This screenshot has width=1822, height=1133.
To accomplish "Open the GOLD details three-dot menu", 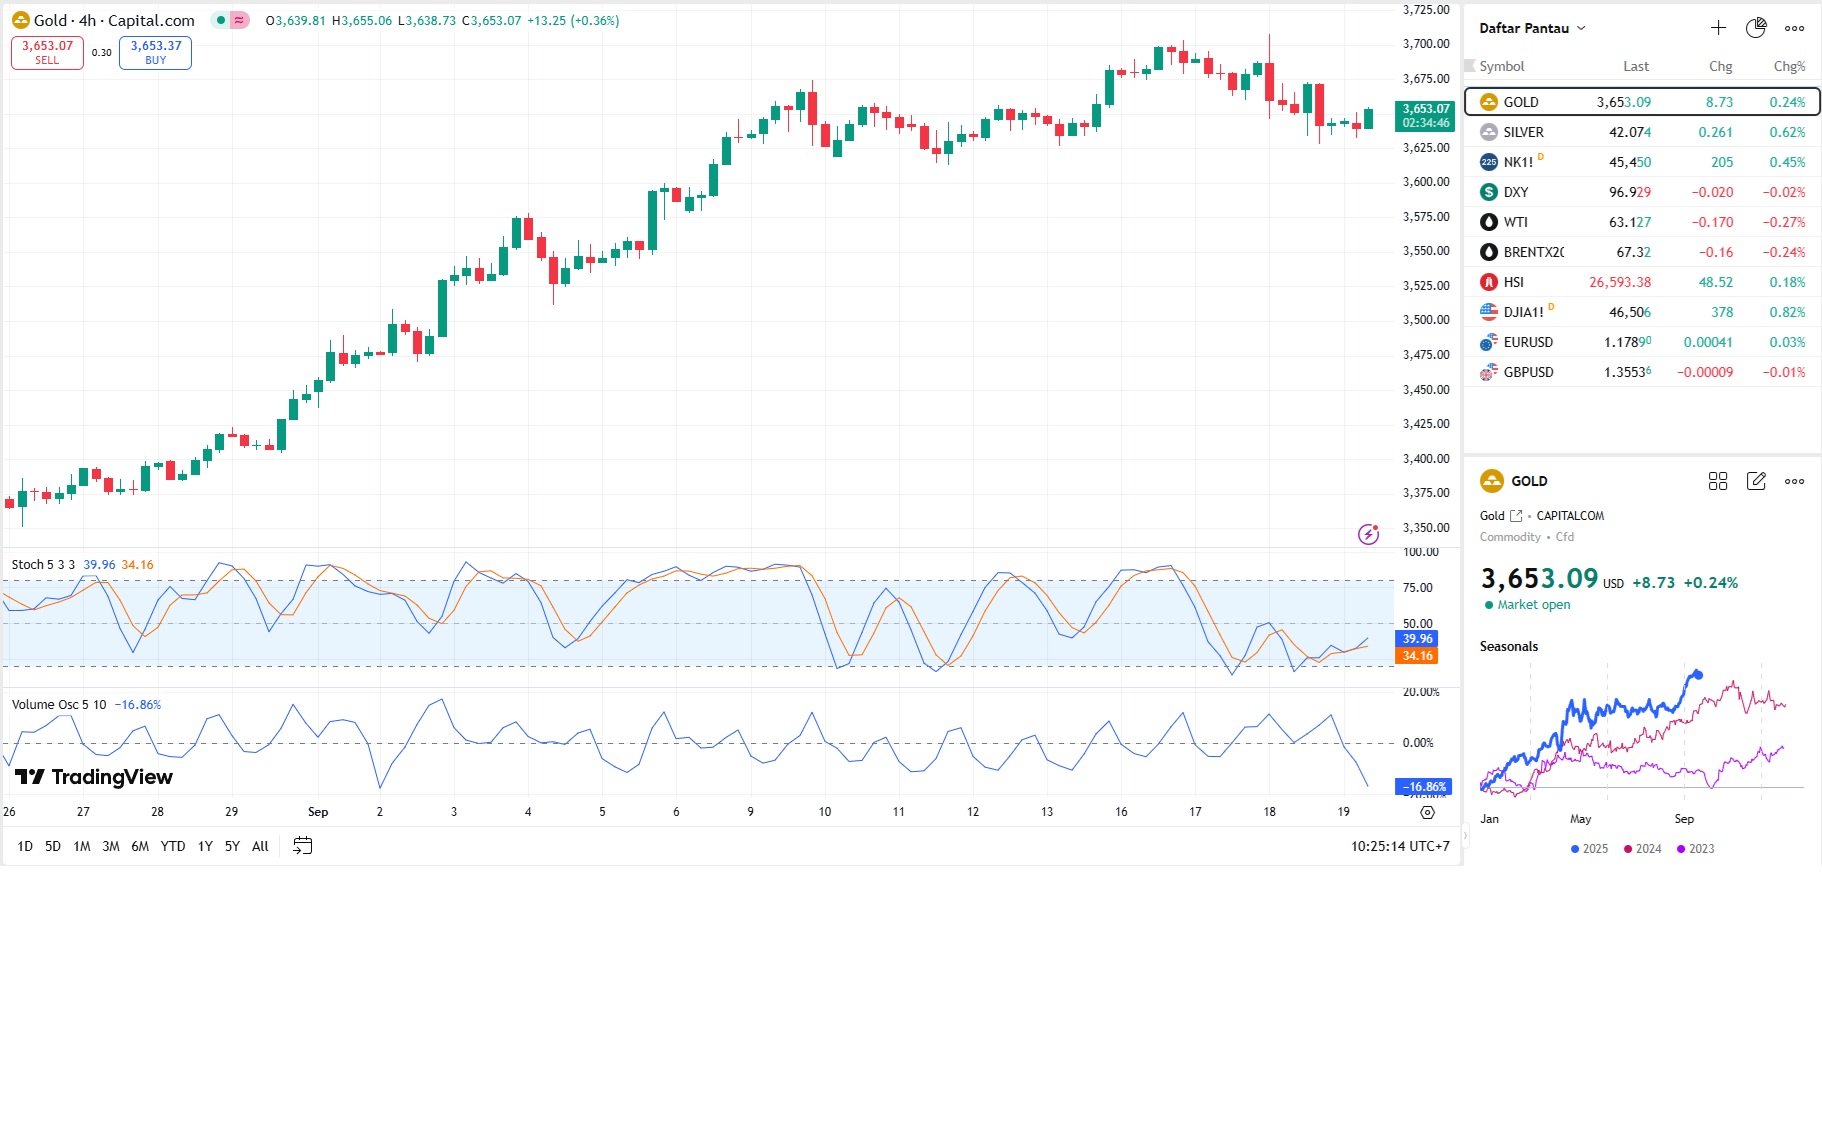I will click(1795, 481).
